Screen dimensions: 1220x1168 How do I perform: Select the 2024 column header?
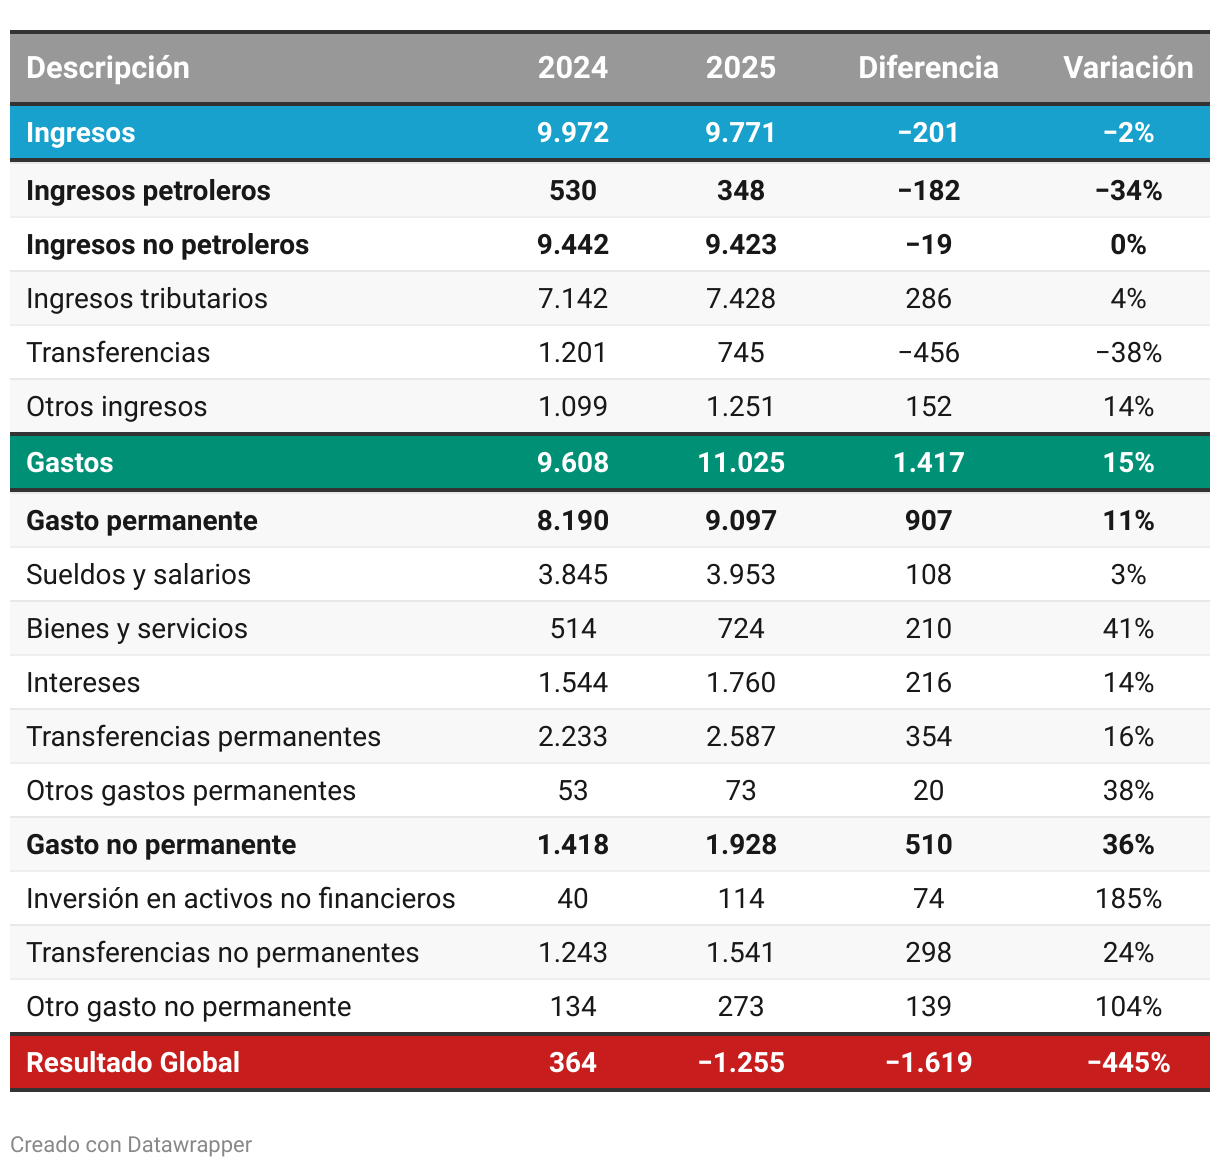[x=572, y=68]
